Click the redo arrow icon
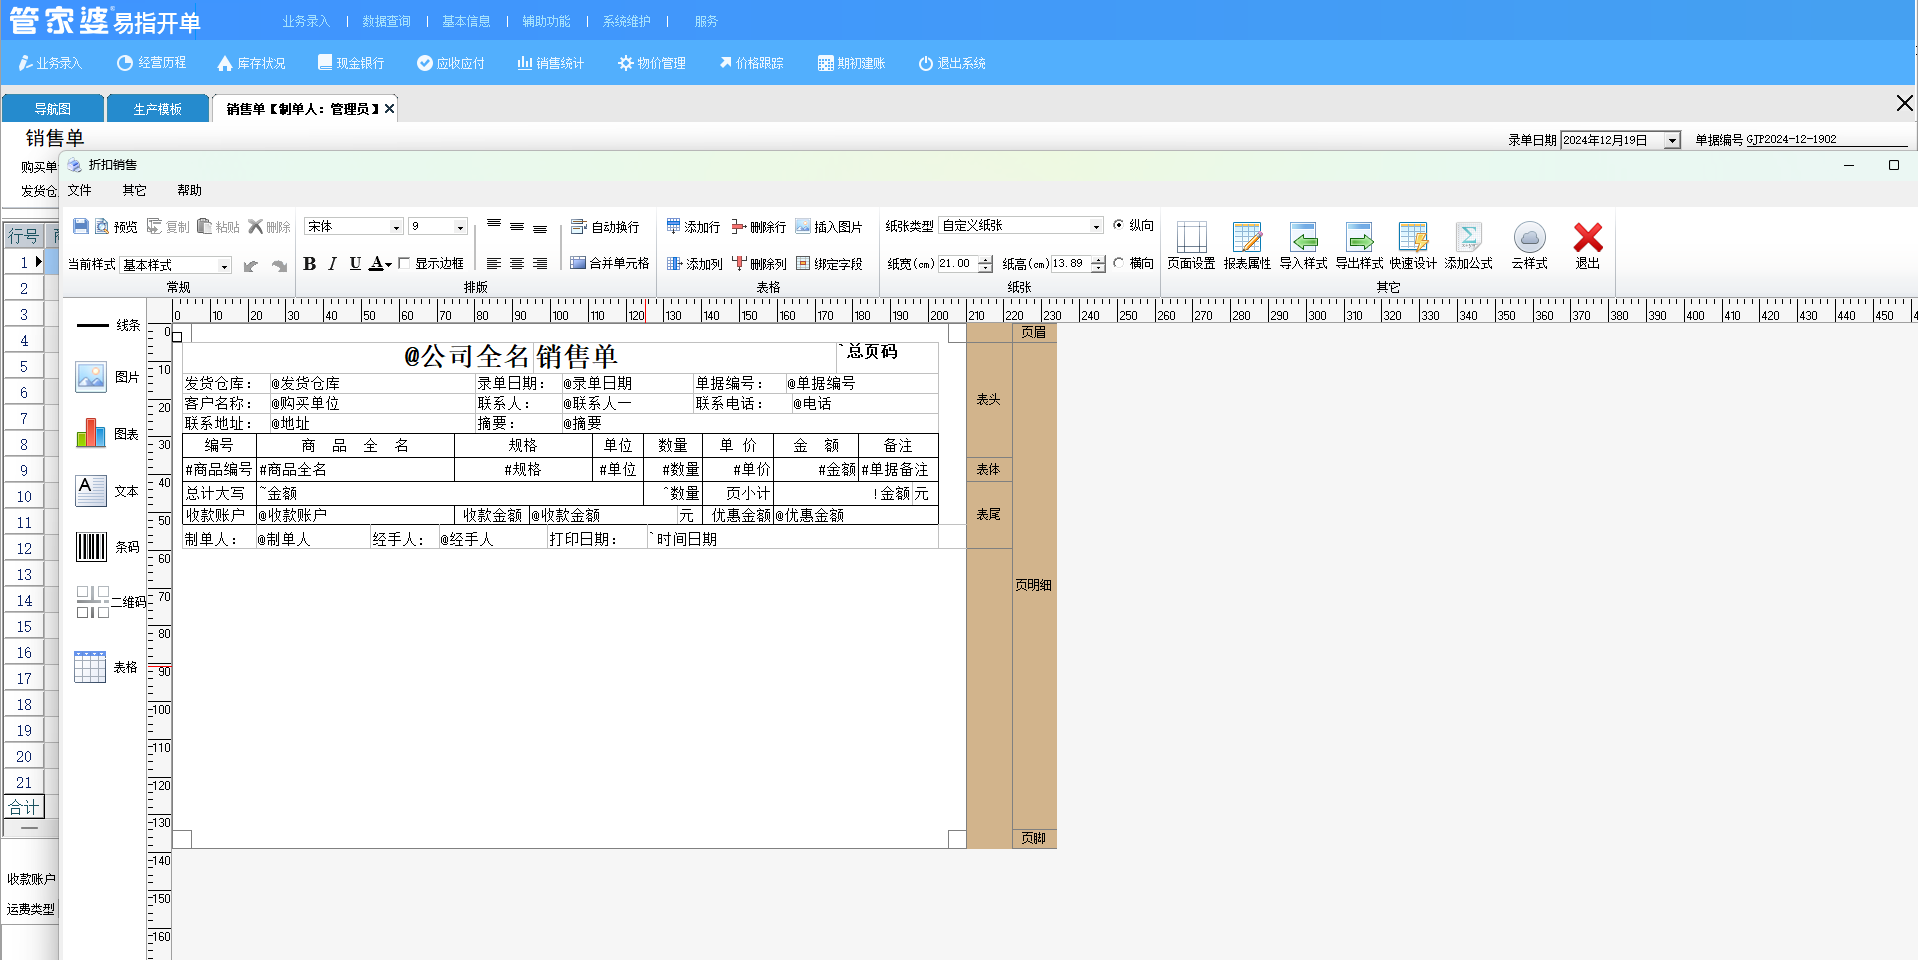This screenshot has width=1918, height=960. pyautogui.click(x=279, y=265)
